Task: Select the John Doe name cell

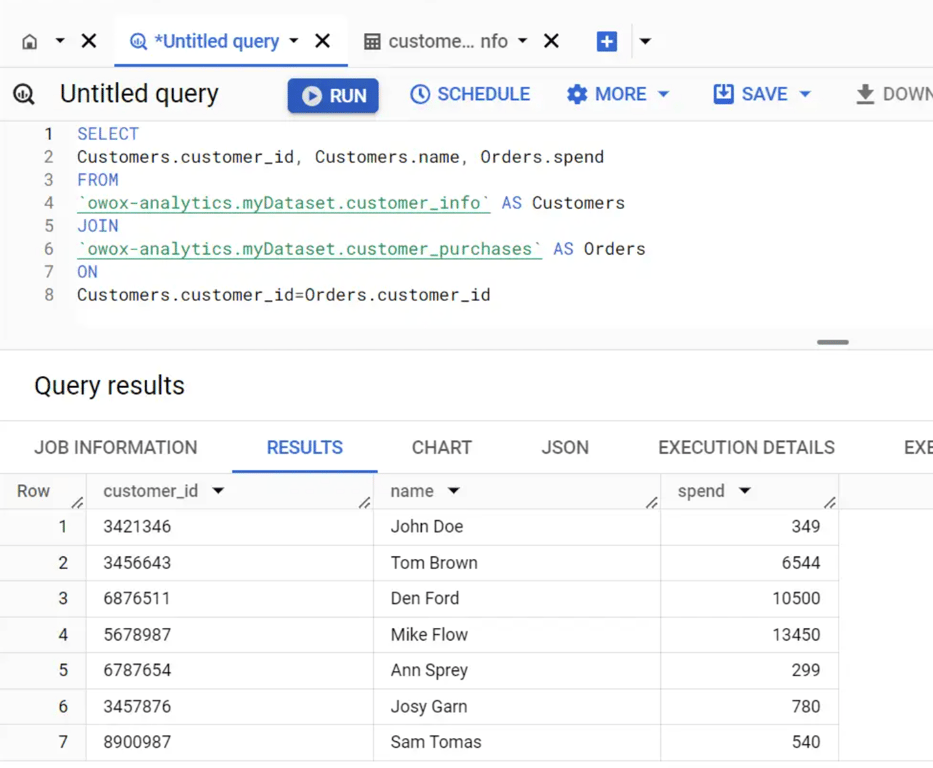Action: (516, 526)
